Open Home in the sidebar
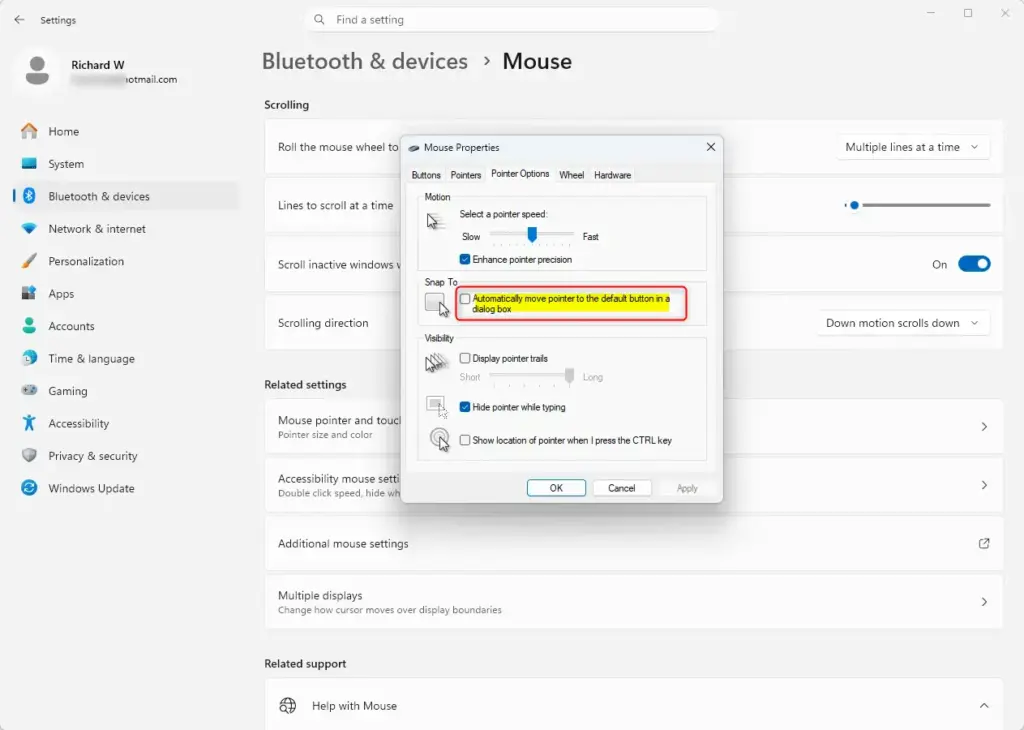Image resolution: width=1024 pixels, height=730 pixels. click(63, 131)
